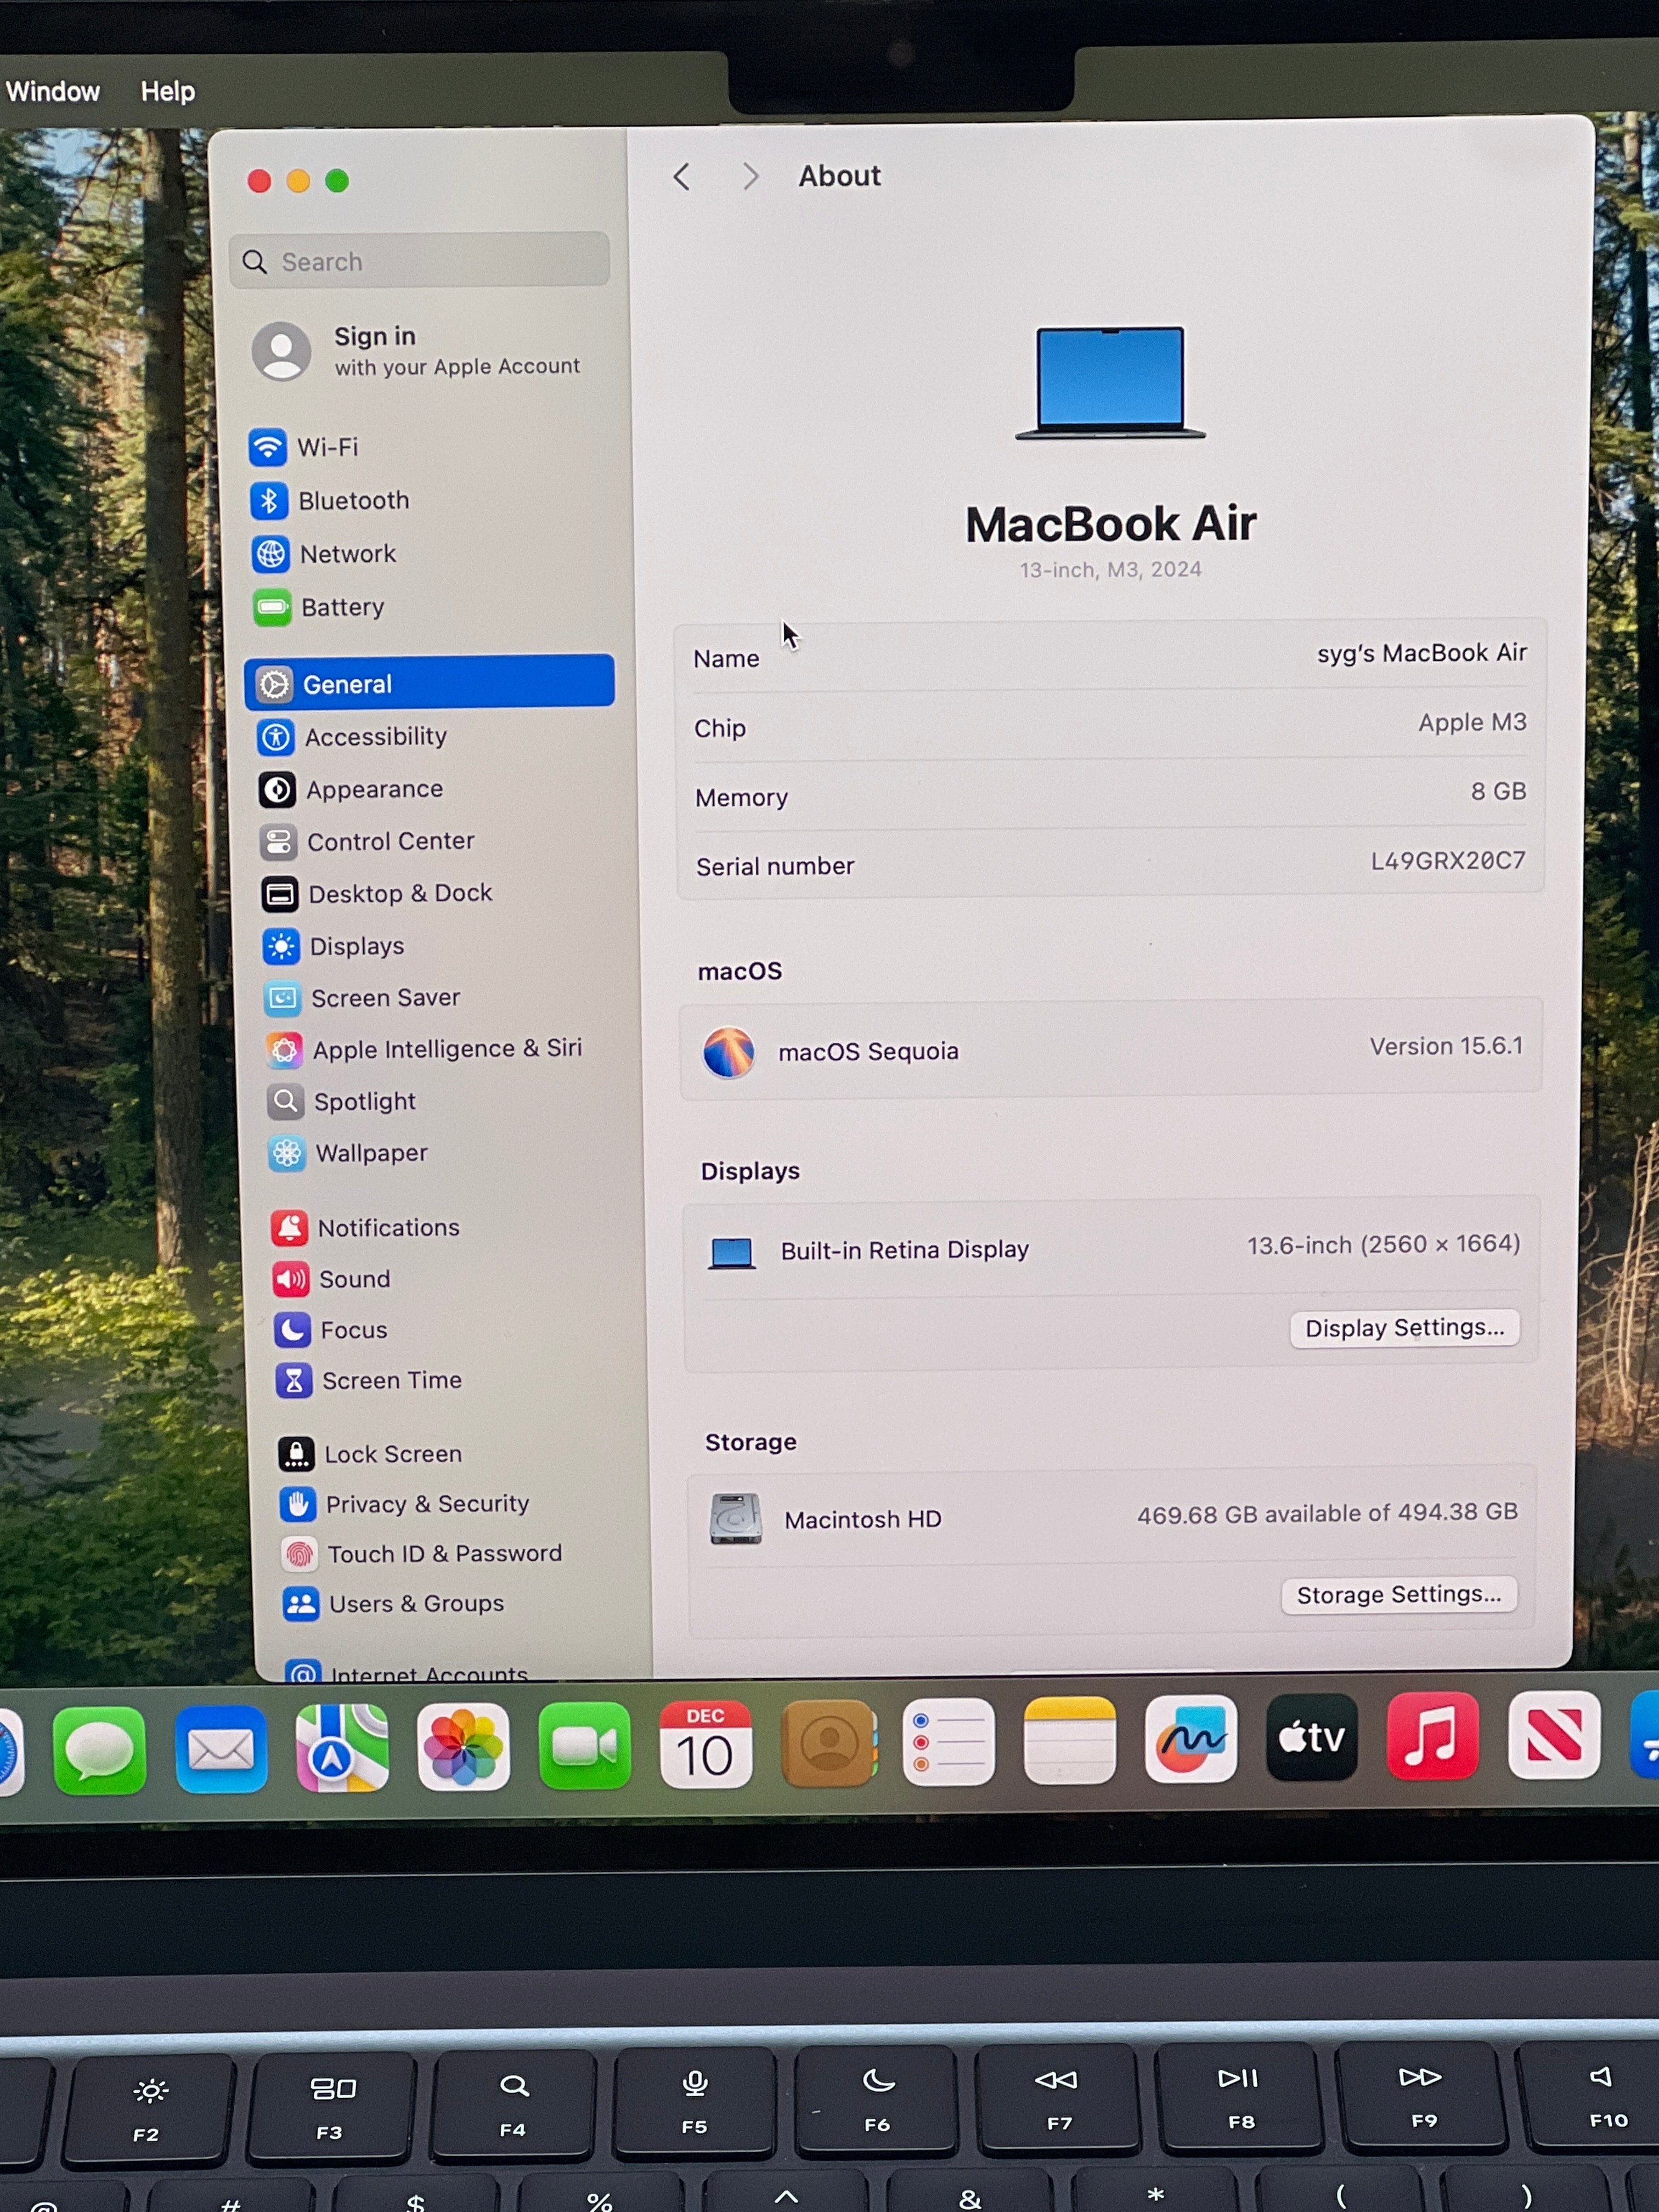Open Screen Time settings
Viewport: 1659px width, 2212px height.
[x=369, y=1380]
